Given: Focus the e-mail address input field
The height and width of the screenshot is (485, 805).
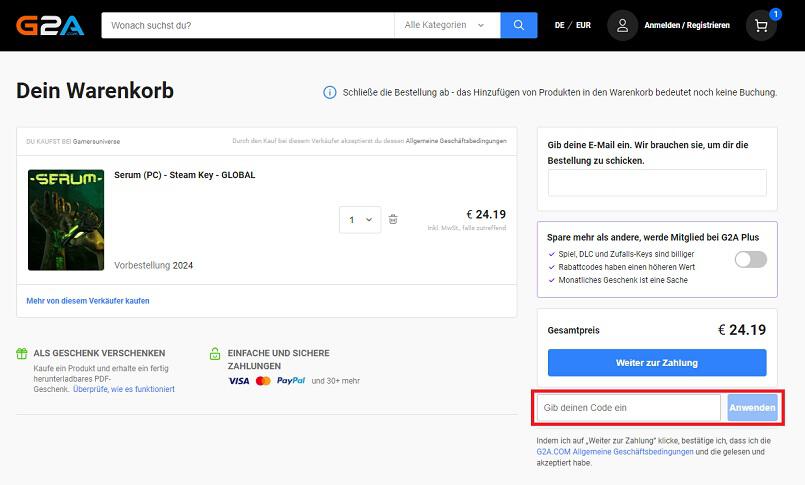Looking at the screenshot, I should point(657,183).
